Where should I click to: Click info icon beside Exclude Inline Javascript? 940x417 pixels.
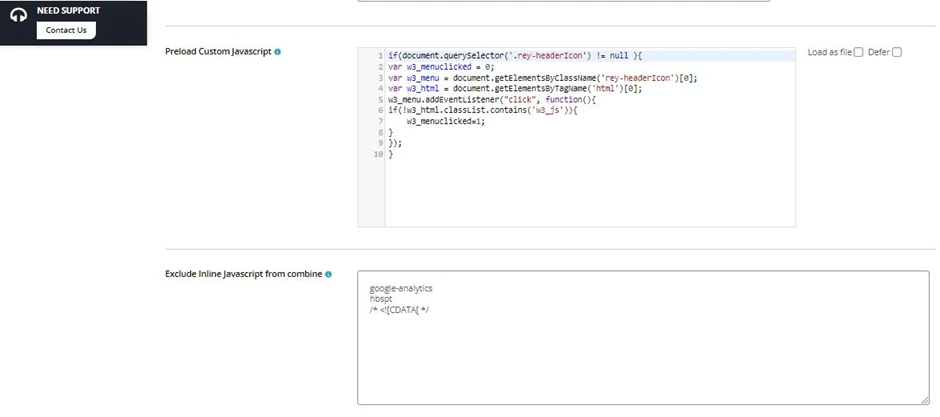pyautogui.click(x=328, y=274)
